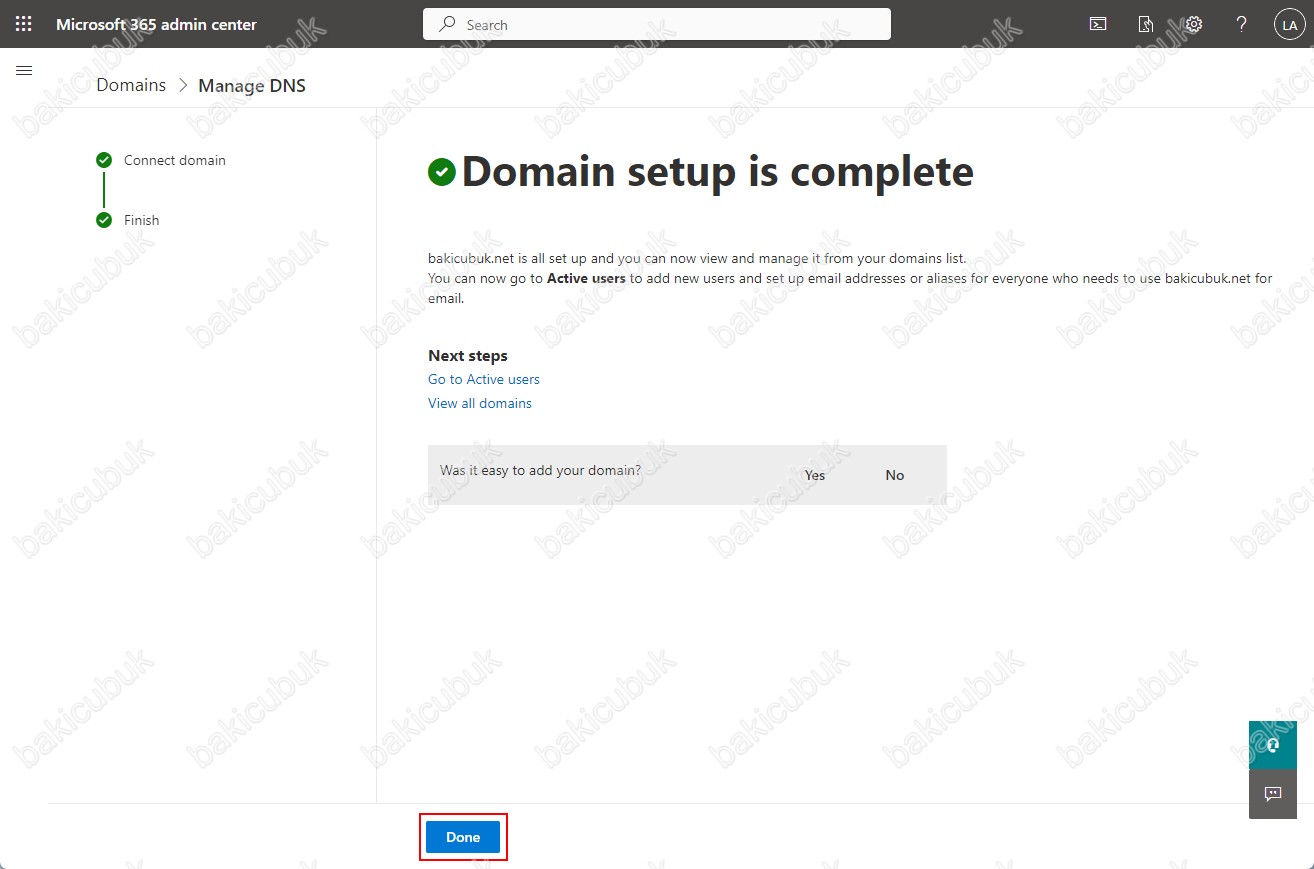Open the headset help and support button
Screen dimensions: 1314x869
[1273, 745]
